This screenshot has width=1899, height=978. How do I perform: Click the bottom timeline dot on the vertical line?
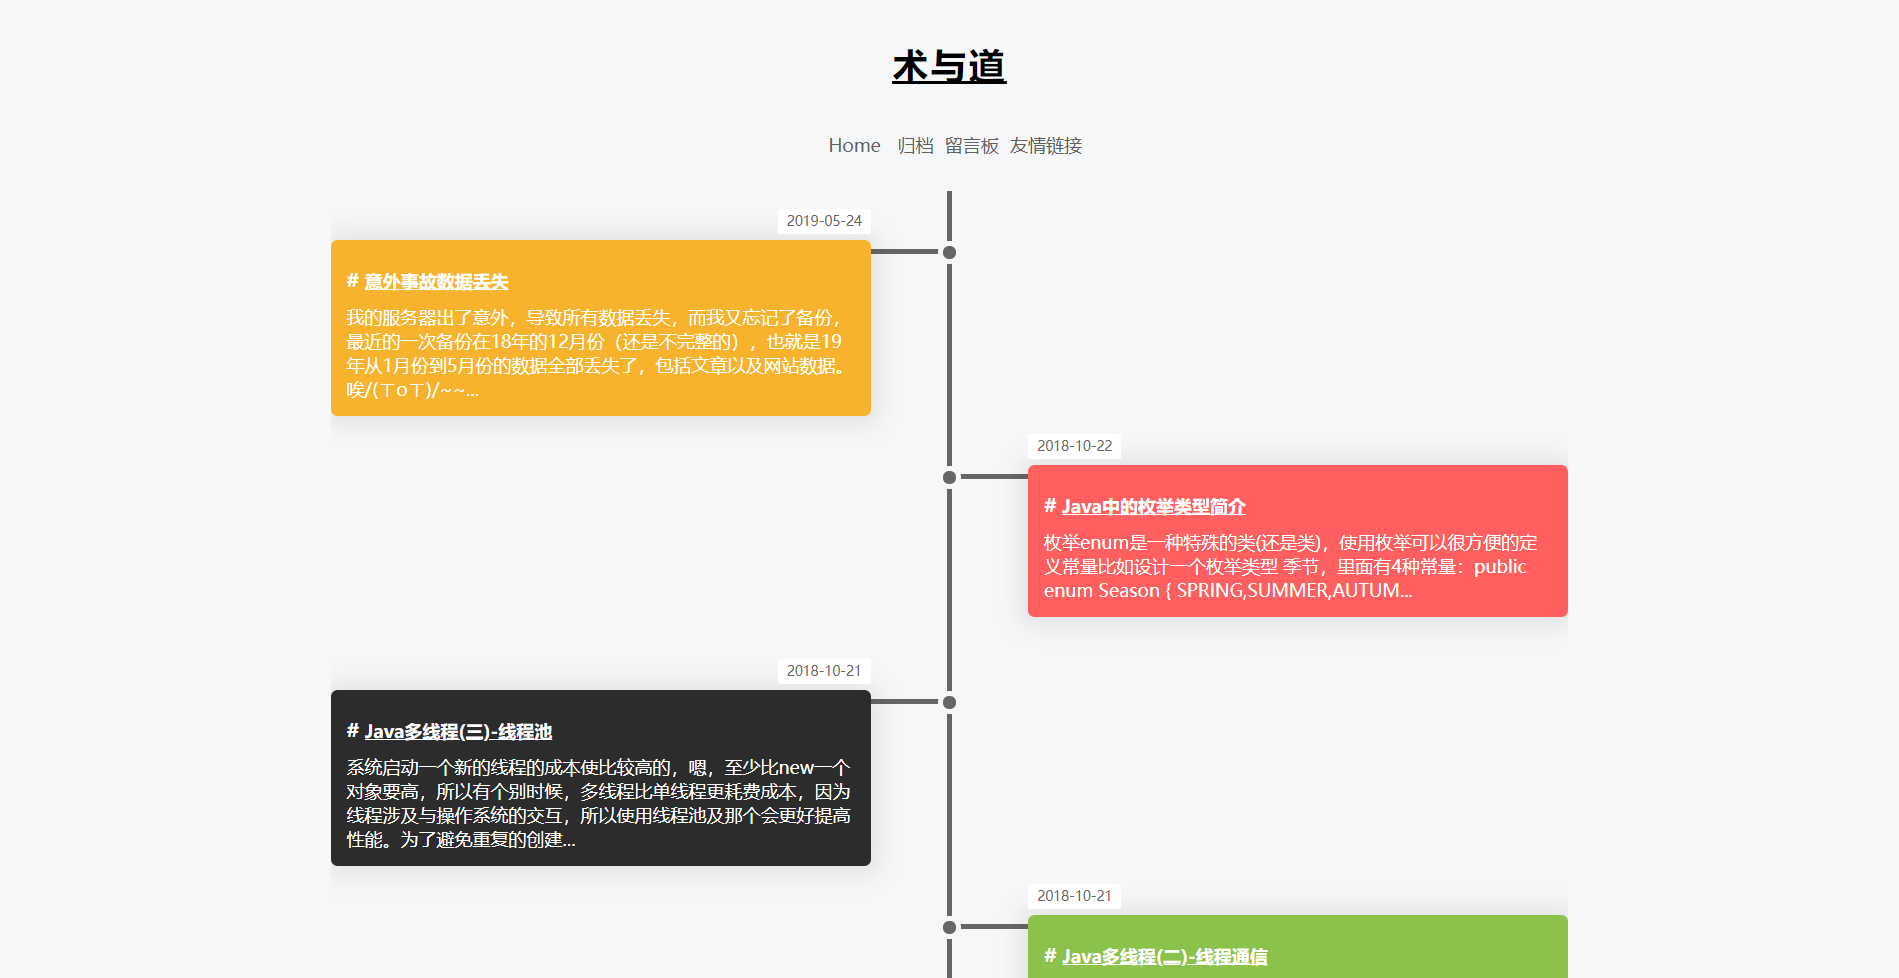tap(947, 928)
